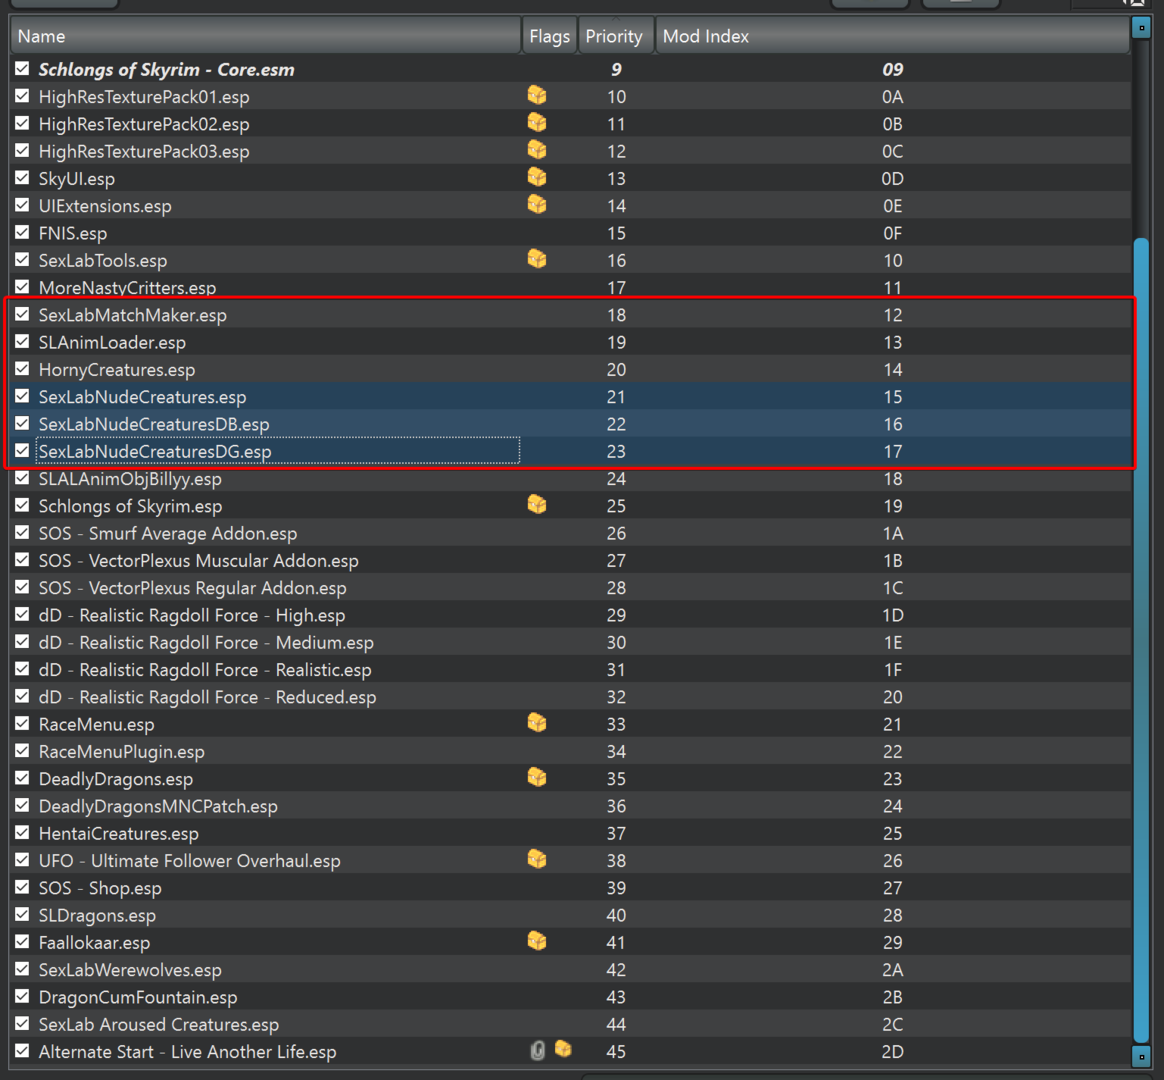Select the SexLabNudeCreatures.esp row
The height and width of the screenshot is (1080, 1164).
(570, 396)
